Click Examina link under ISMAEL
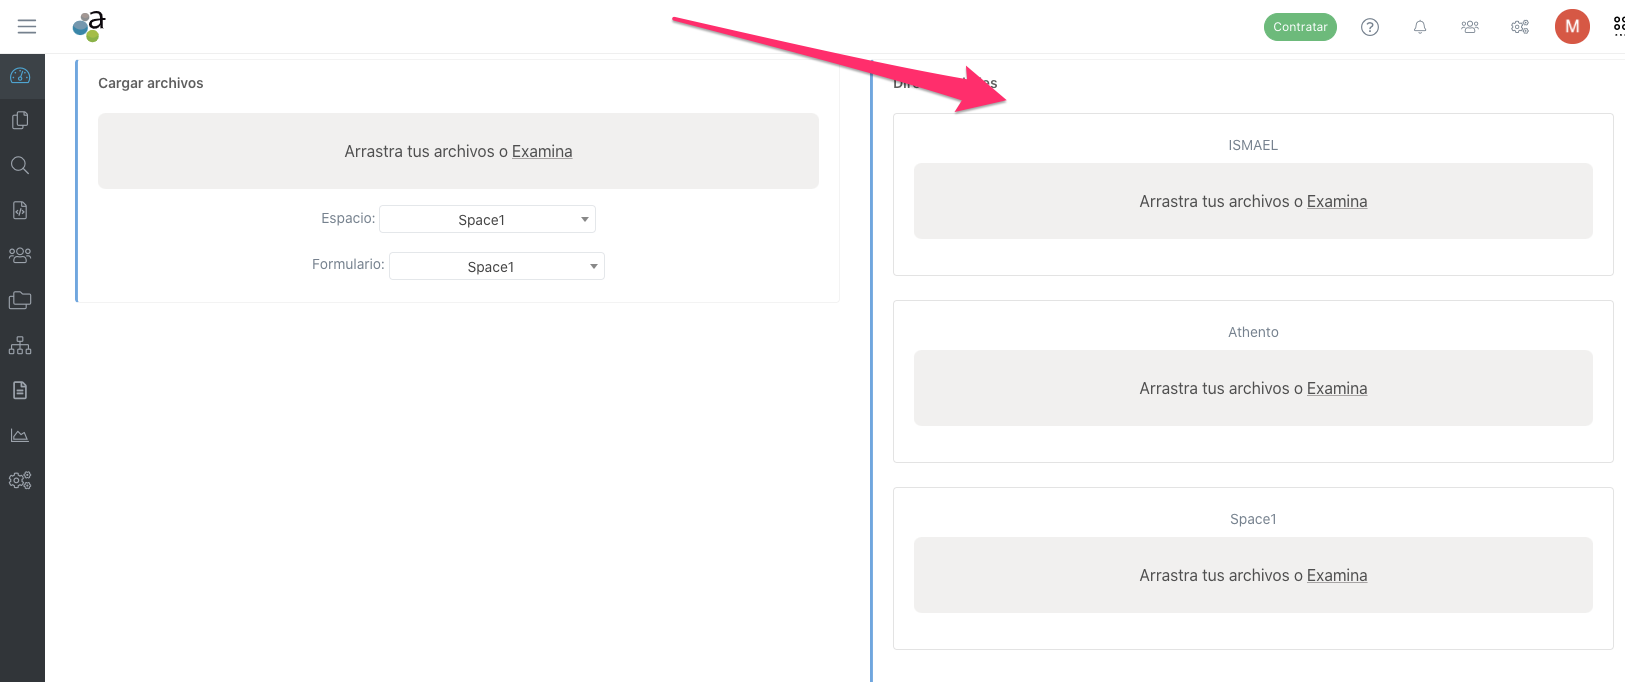Viewport: 1625px width, 682px height. tap(1336, 202)
